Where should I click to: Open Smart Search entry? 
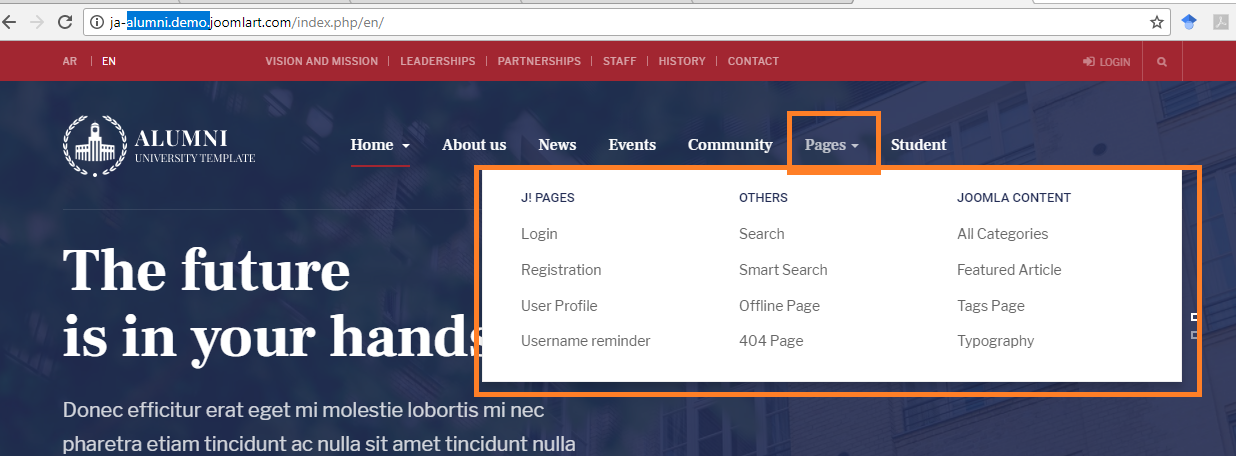(783, 270)
